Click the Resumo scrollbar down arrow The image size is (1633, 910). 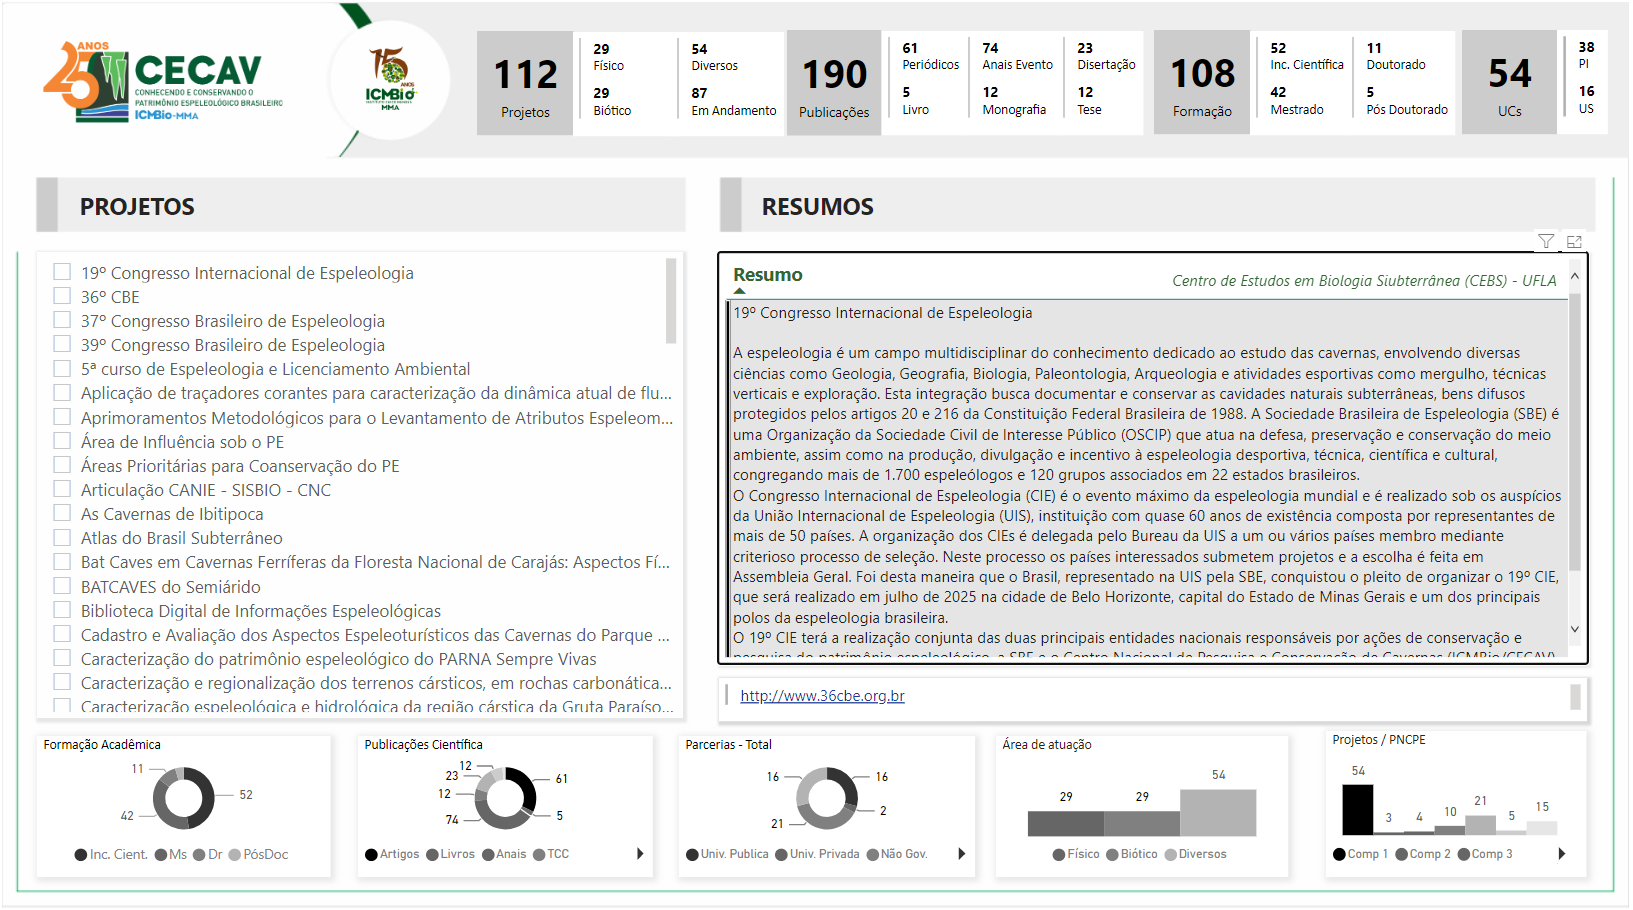(1577, 631)
